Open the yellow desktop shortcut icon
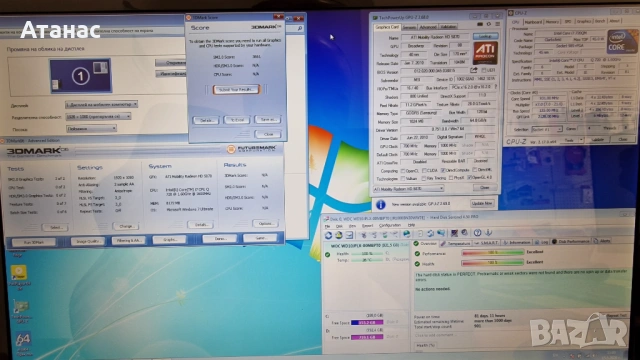This screenshot has height=360, width=640. coord(19,272)
